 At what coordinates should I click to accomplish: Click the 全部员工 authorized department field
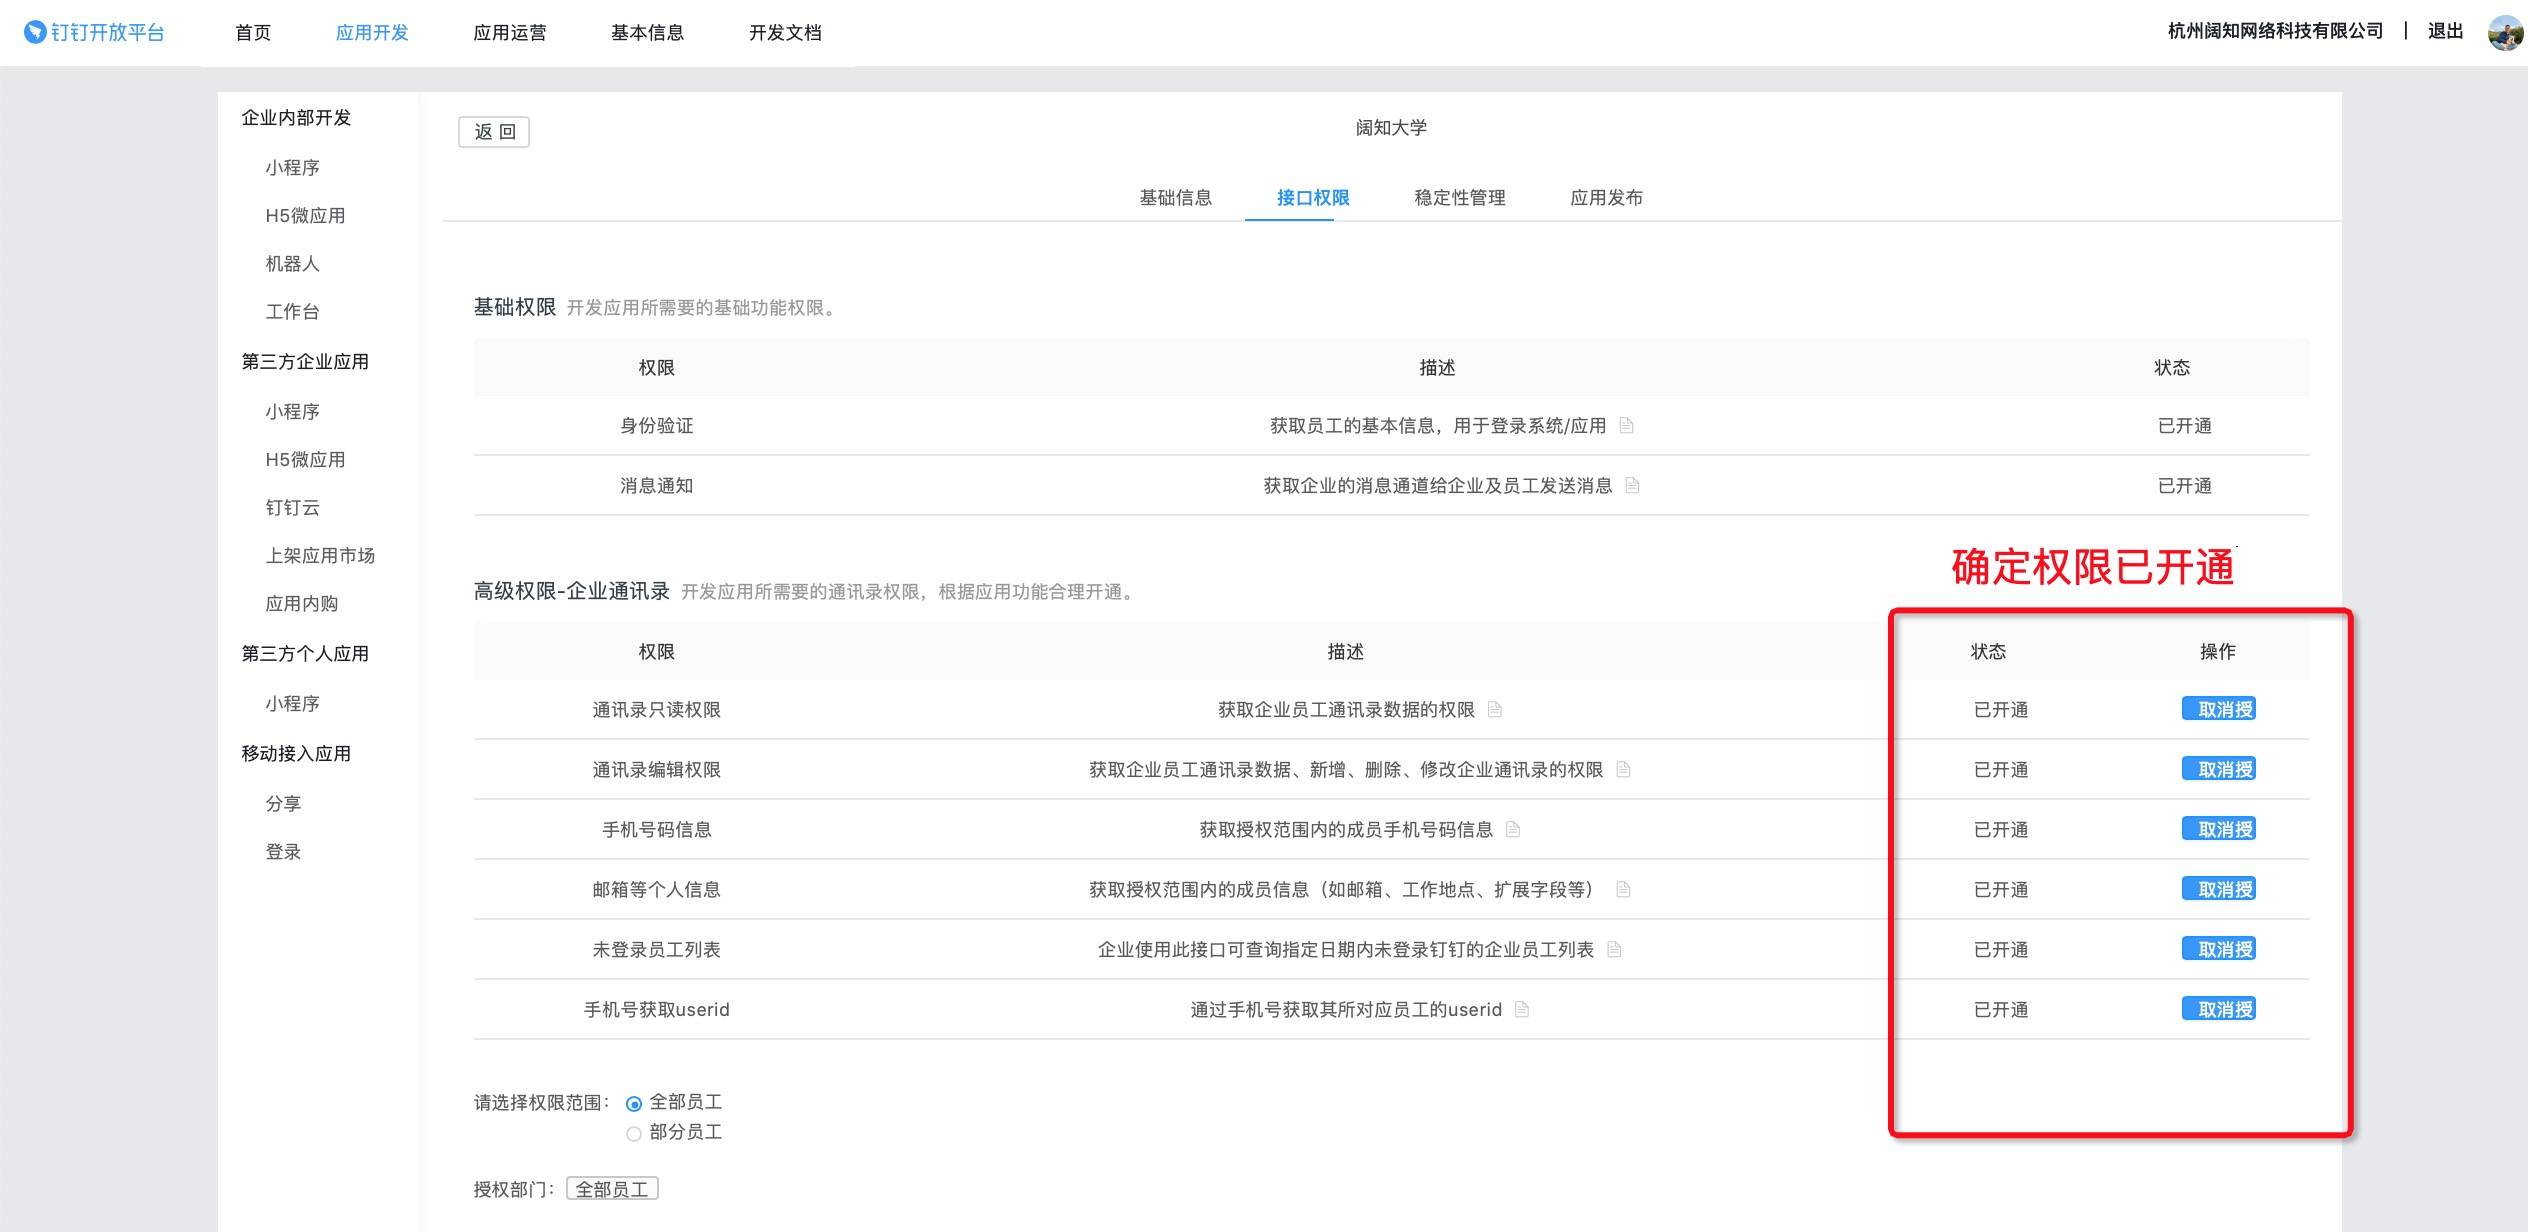click(612, 1188)
